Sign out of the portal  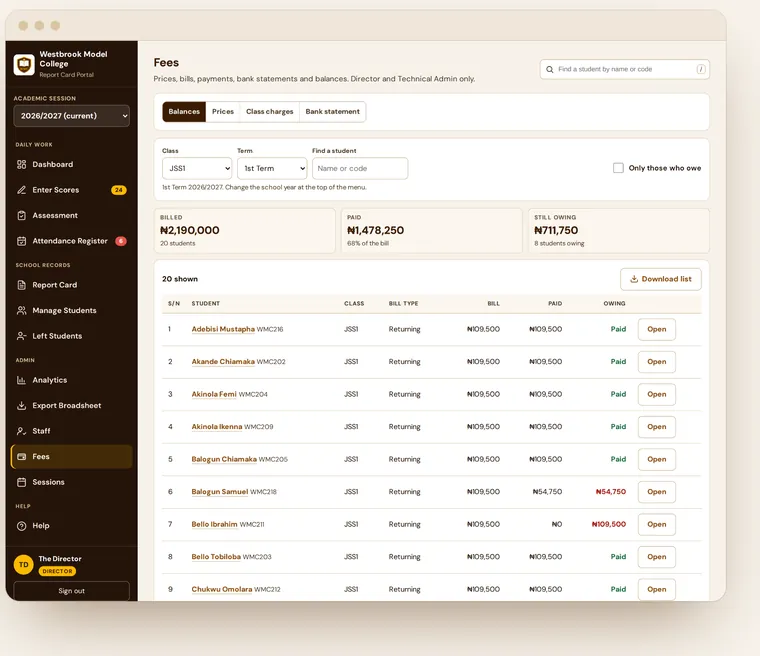coord(72,591)
